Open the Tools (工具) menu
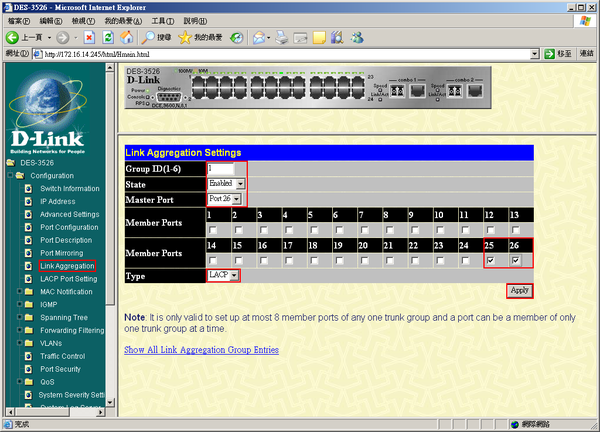Screen dimensions: 600x432 tap(163, 21)
